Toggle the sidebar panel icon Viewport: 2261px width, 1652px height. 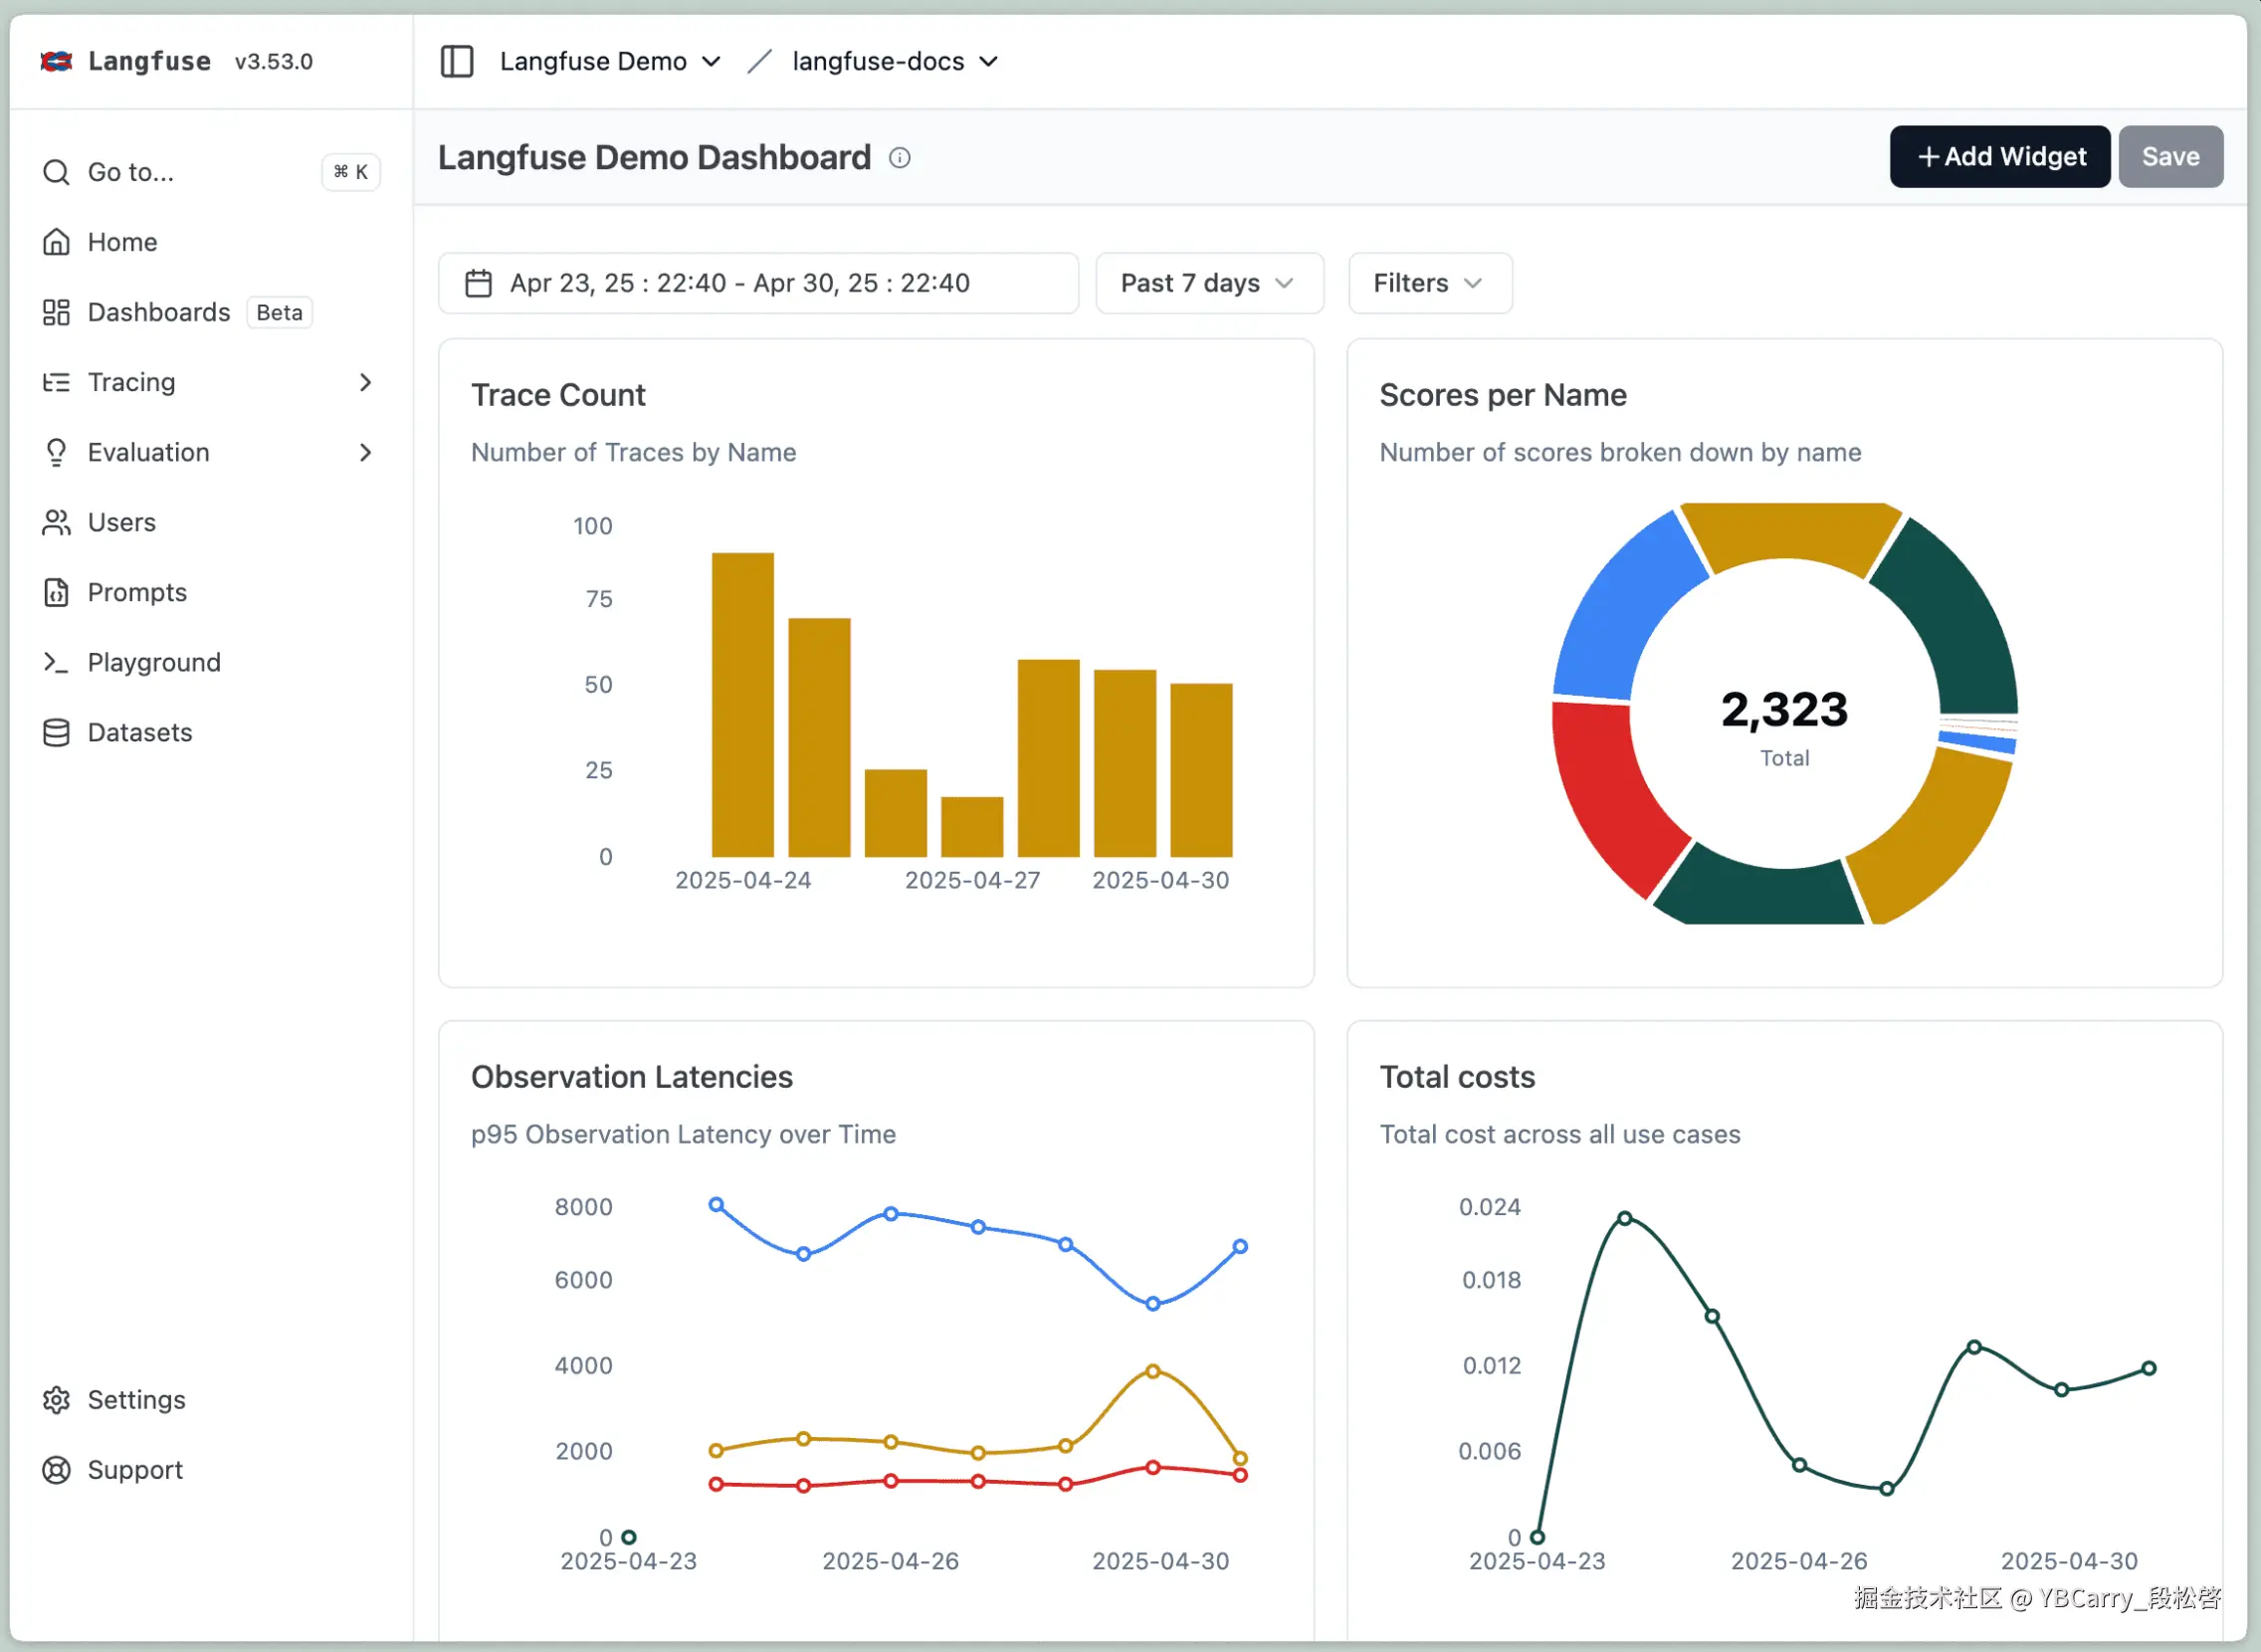click(457, 61)
